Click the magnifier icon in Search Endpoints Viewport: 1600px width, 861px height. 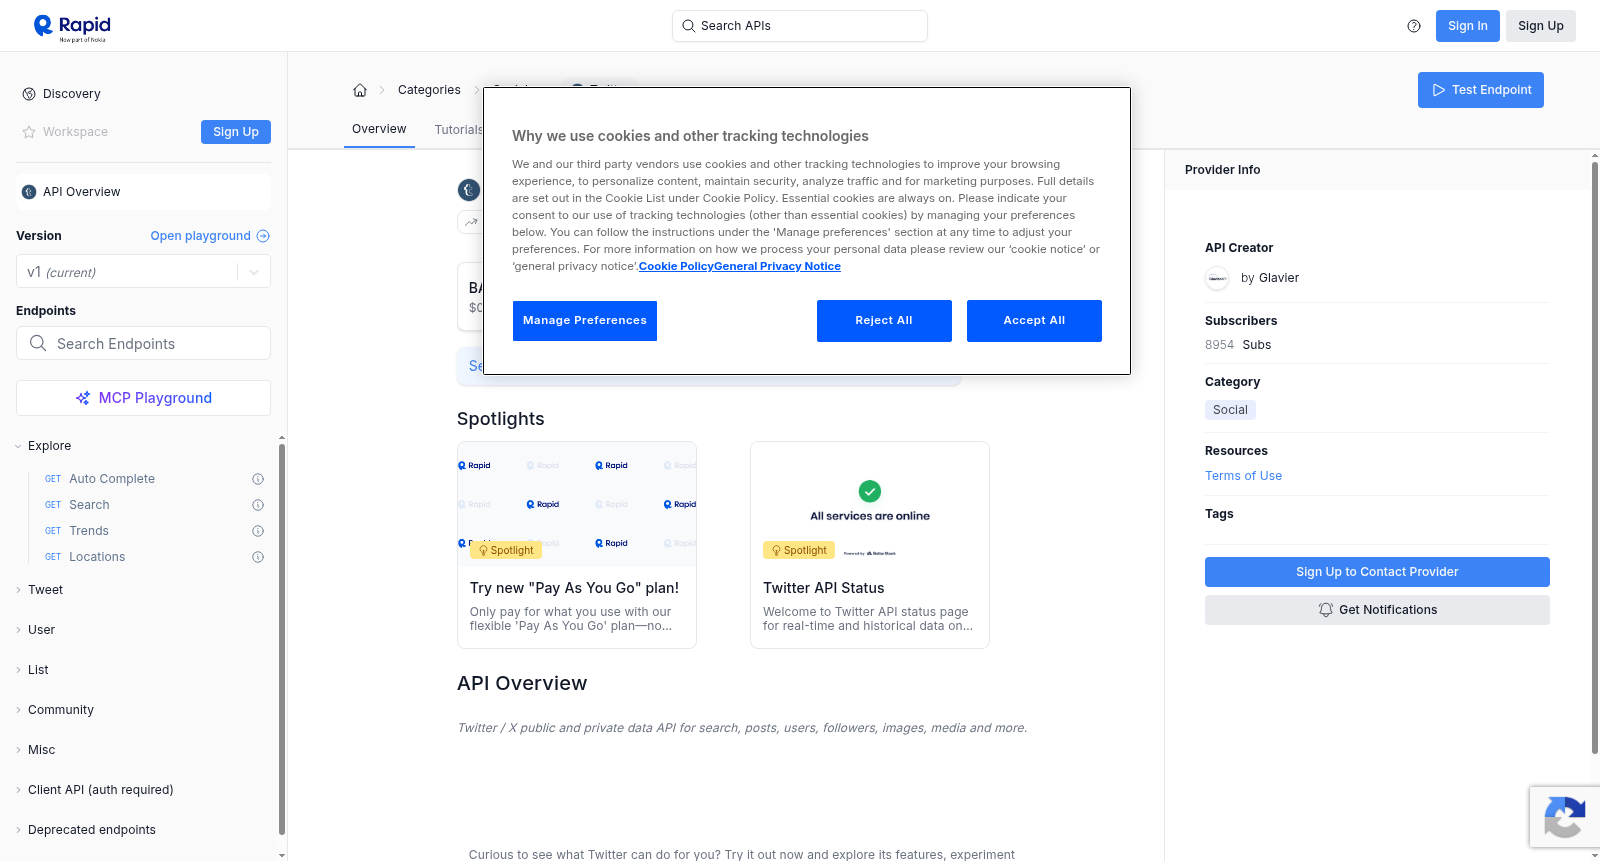pos(38,343)
